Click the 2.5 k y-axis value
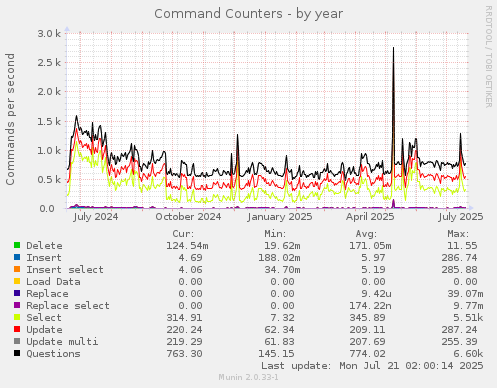This screenshot has width=497, height=388. click(x=49, y=62)
